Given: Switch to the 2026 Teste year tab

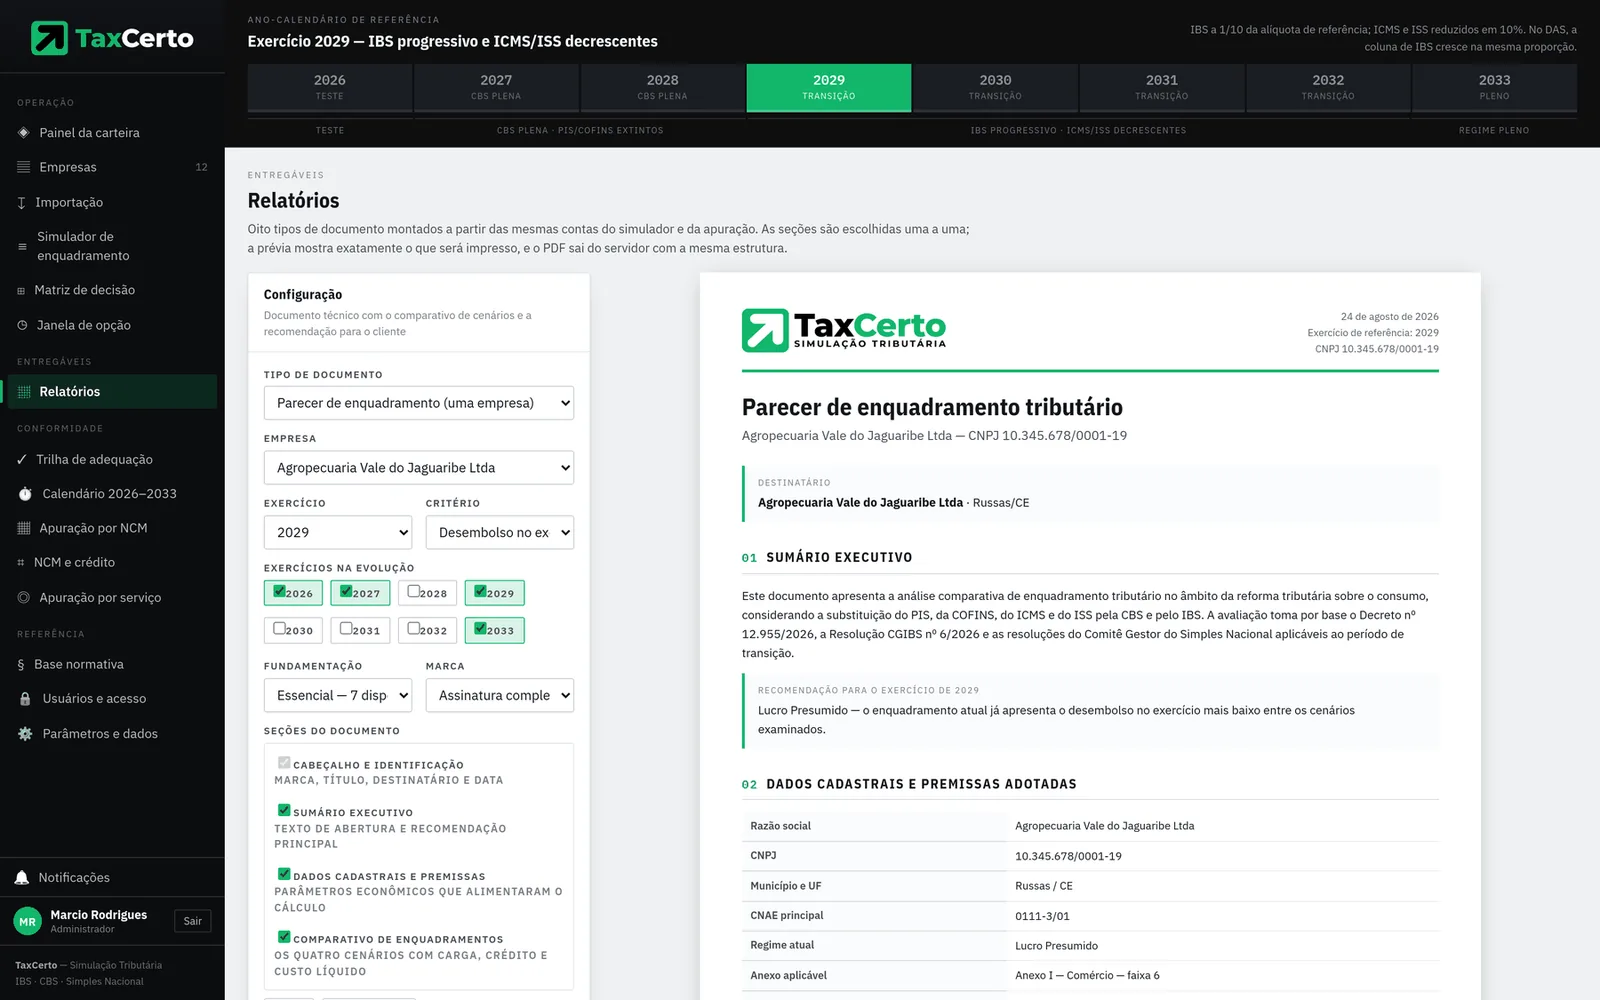Looking at the screenshot, I should (x=330, y=87).
